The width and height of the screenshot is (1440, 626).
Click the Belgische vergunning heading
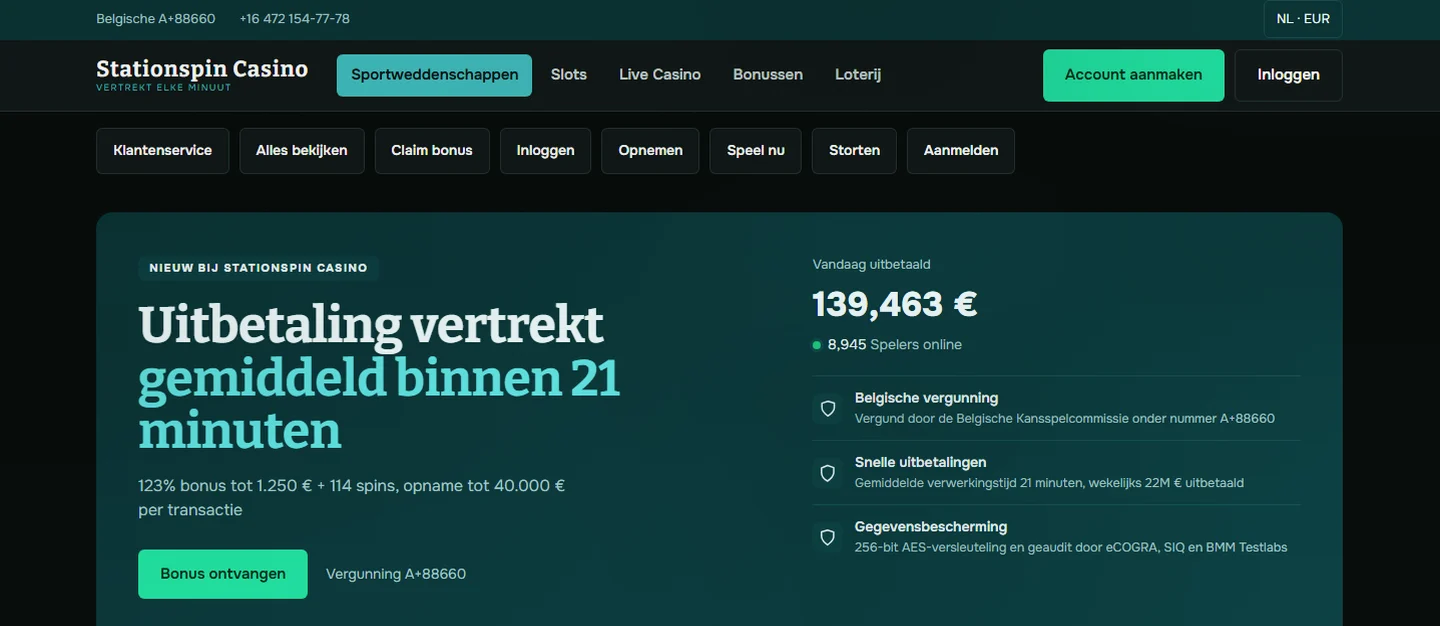tap(927, 398)
